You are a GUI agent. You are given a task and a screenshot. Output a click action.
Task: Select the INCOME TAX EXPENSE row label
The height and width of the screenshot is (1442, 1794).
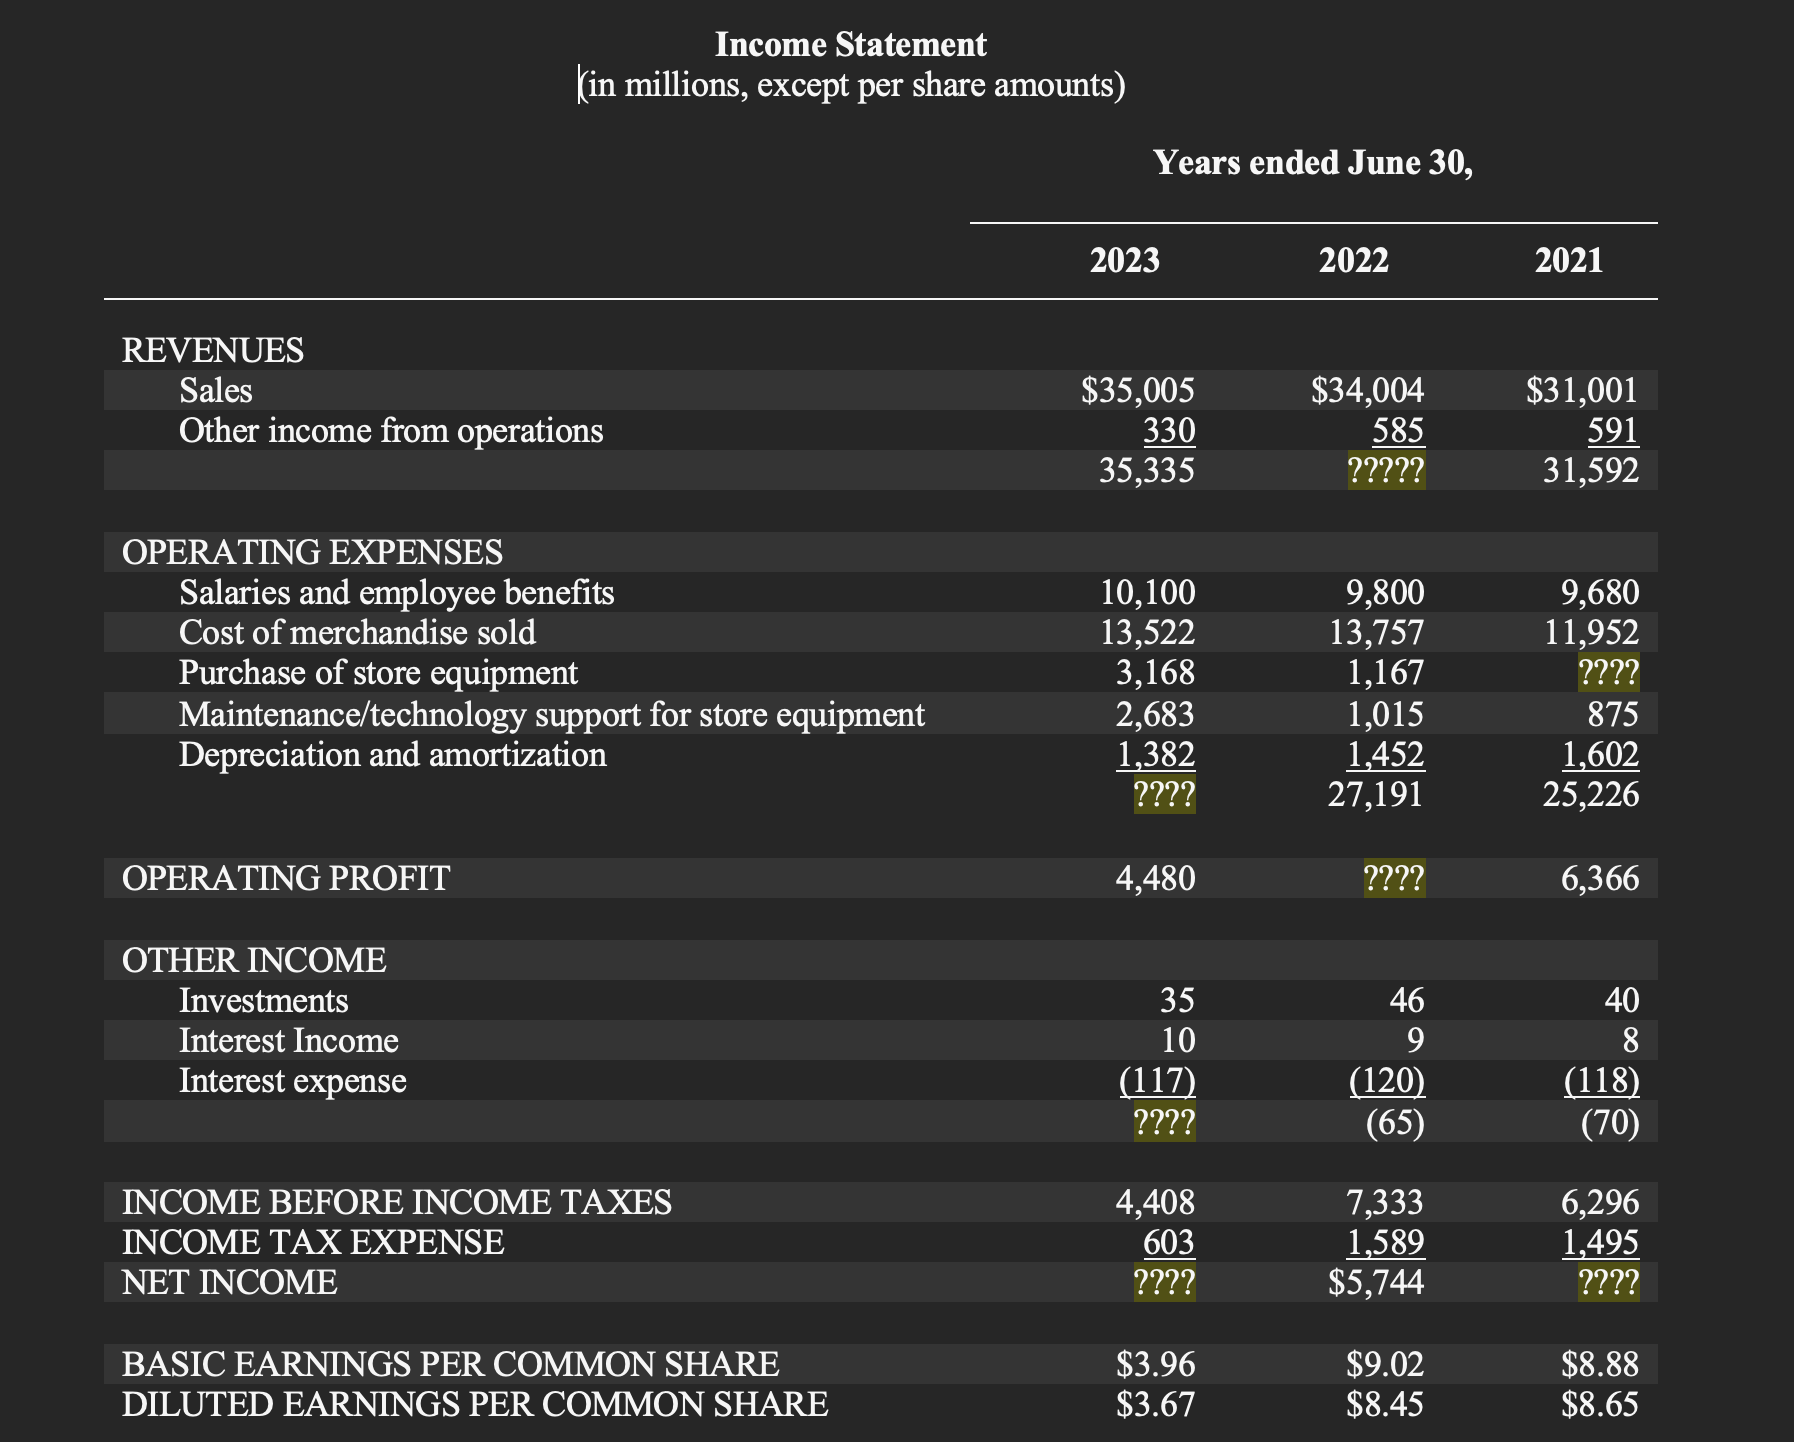click(311, 1241)
